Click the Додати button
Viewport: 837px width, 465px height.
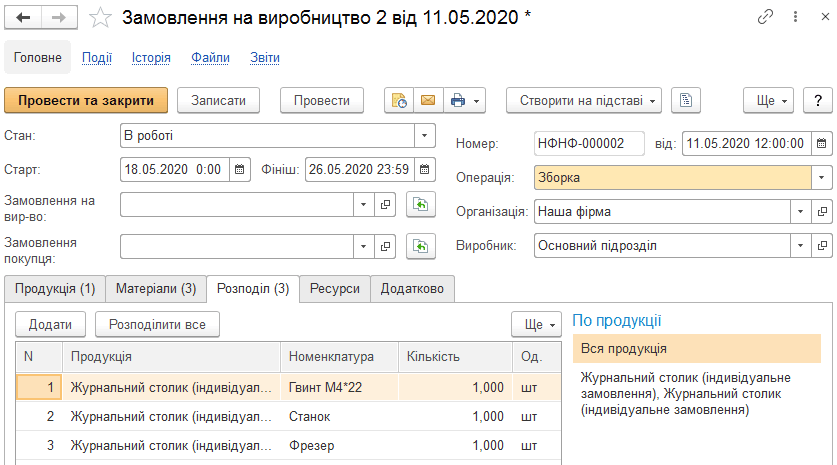point(50,325)
